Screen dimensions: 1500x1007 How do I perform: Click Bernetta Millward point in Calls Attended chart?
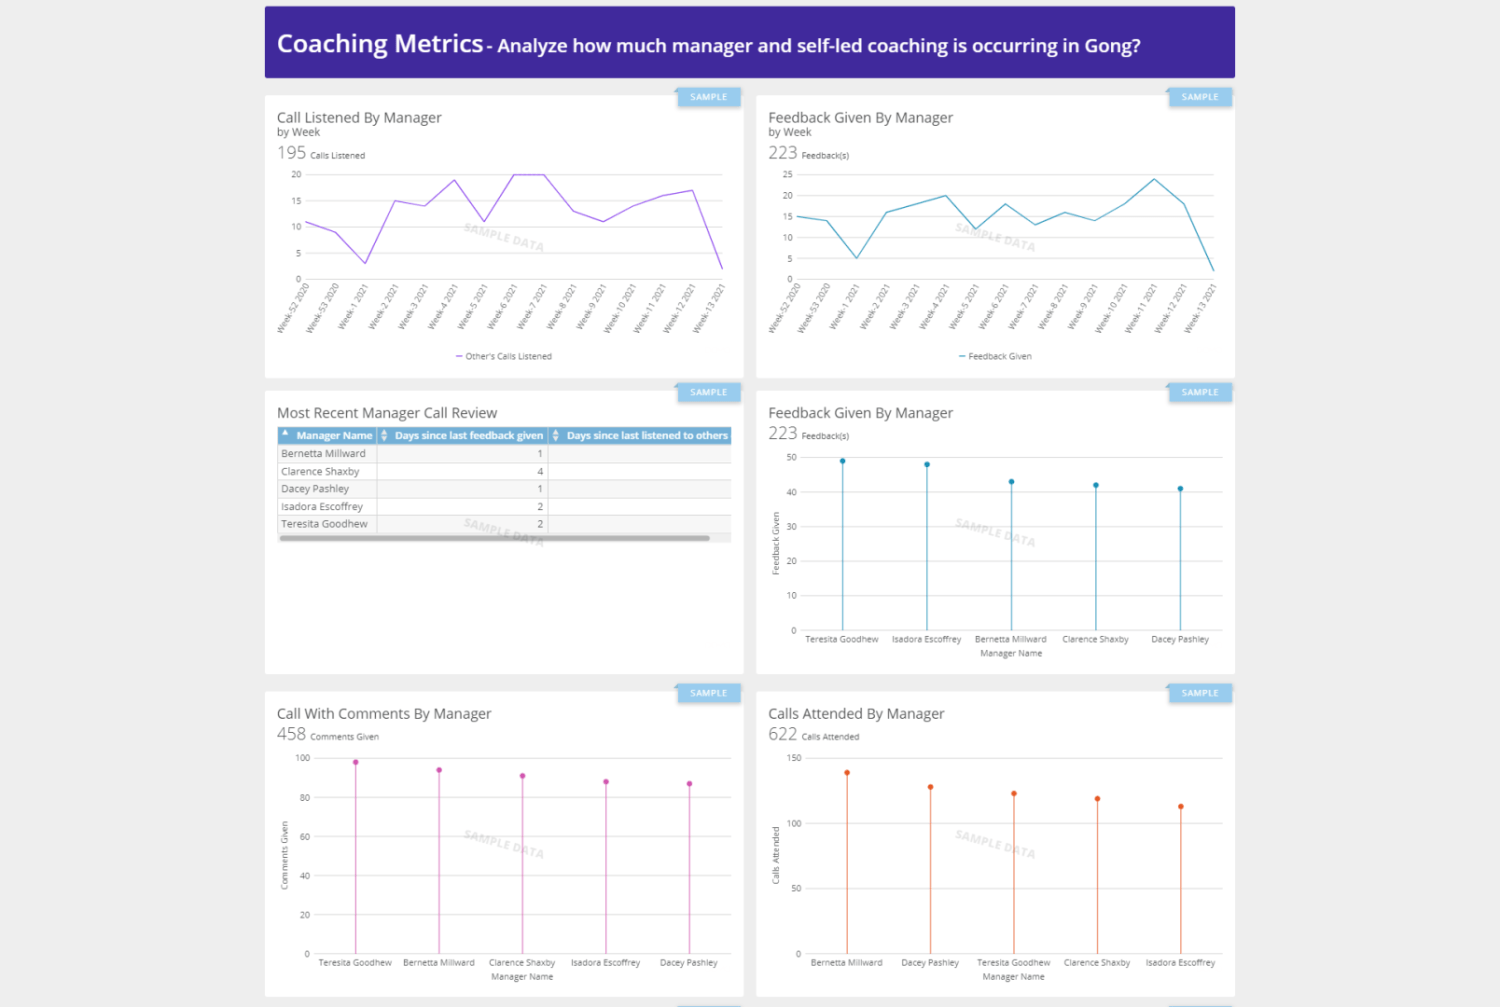pyautogui.click(x=847, y=773)
